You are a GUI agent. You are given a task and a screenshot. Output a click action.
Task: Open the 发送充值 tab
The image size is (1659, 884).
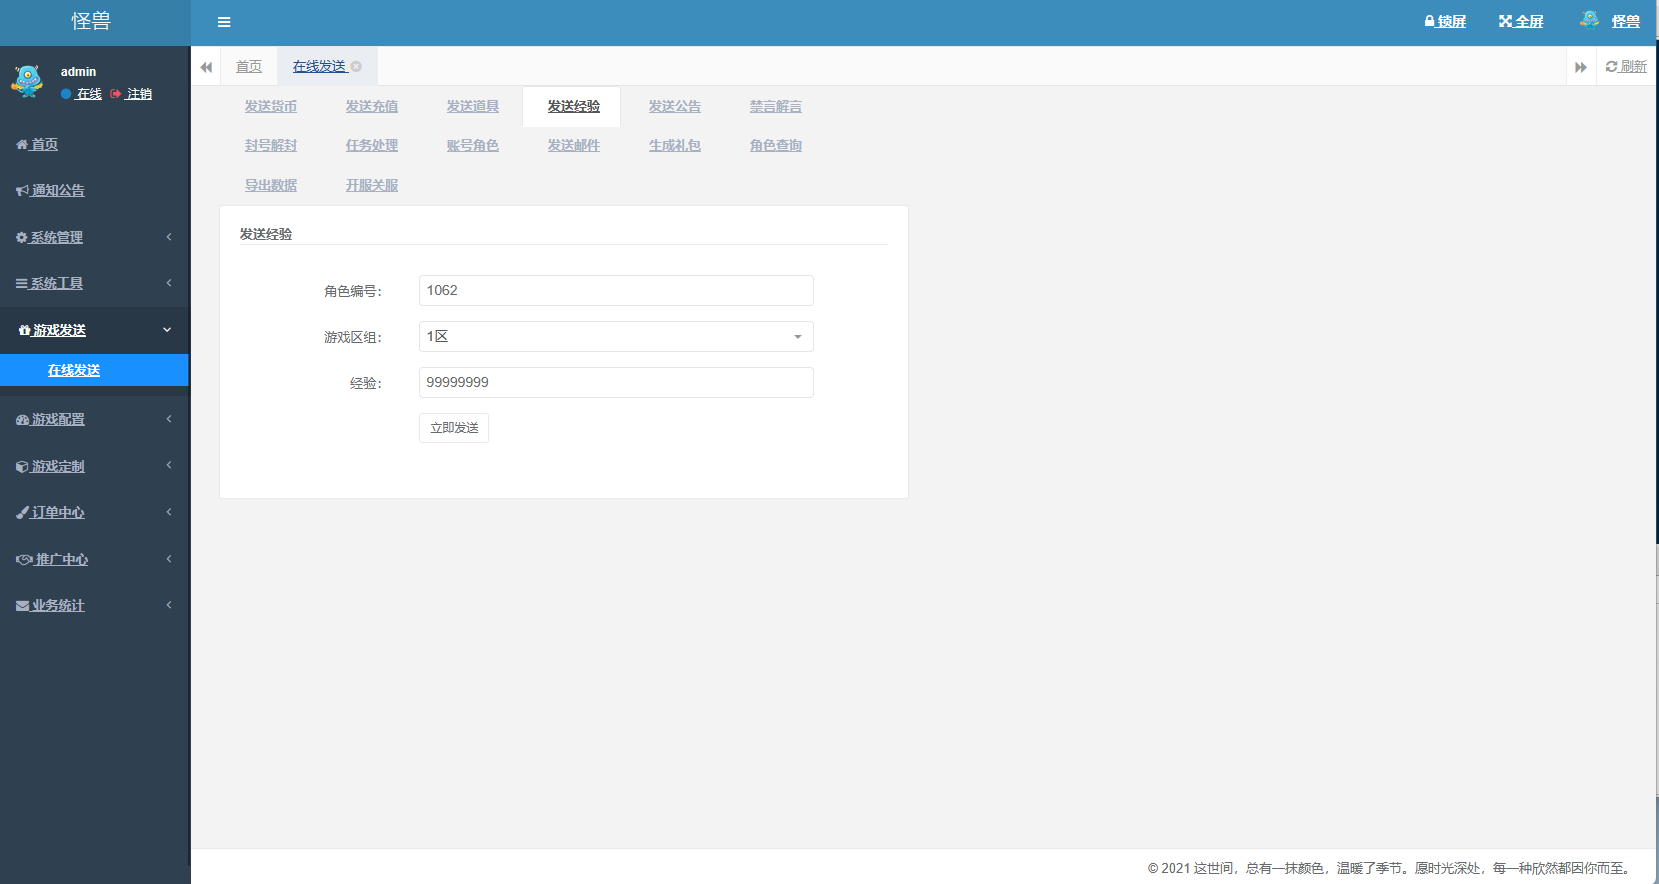point(372,107)
